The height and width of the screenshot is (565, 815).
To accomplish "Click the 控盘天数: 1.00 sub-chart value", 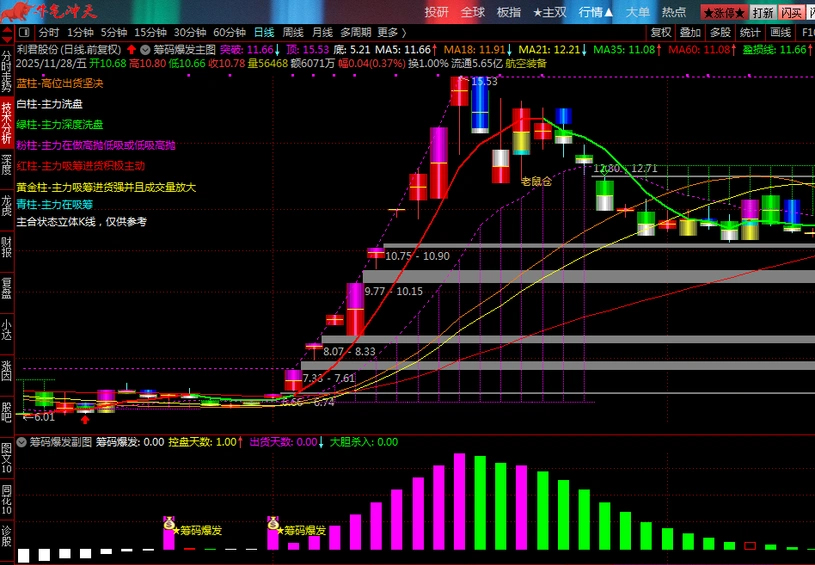I will pos(206,442).
